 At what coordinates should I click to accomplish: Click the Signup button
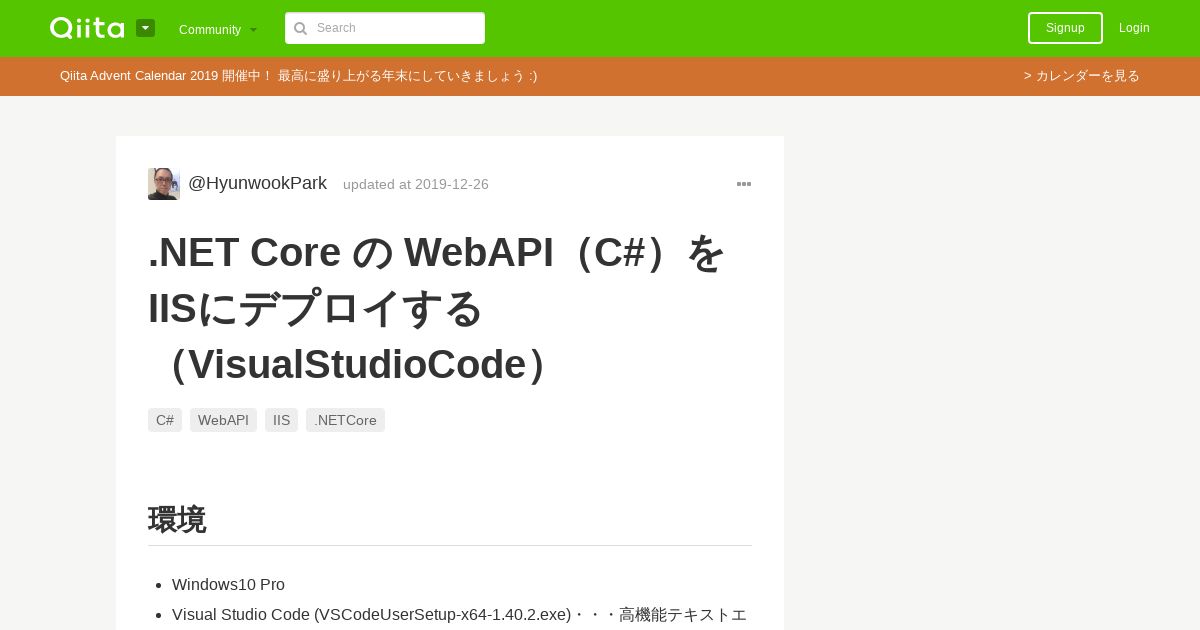1065,28
